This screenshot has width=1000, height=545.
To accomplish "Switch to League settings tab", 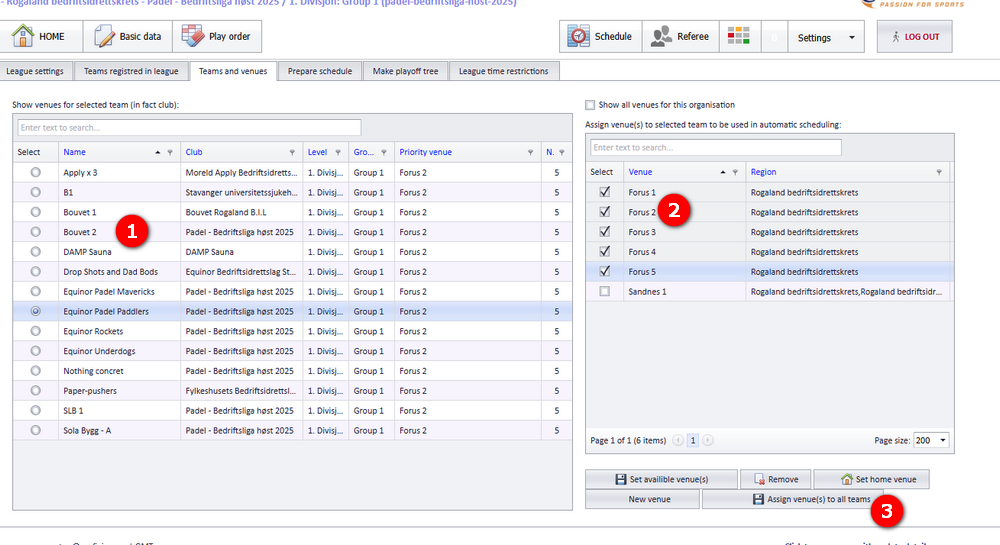I will tap(35, 71).
